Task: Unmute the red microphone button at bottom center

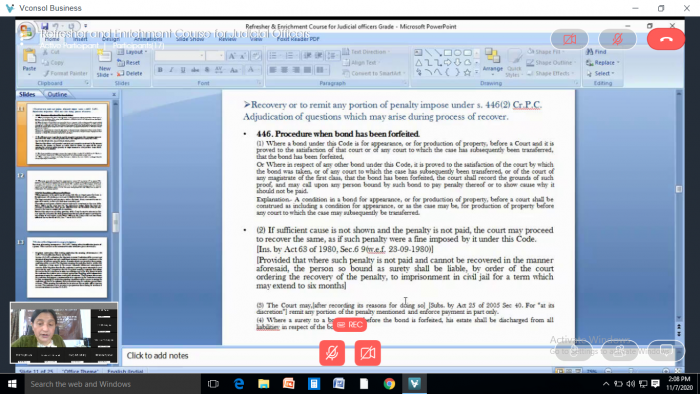Action: 332,353
